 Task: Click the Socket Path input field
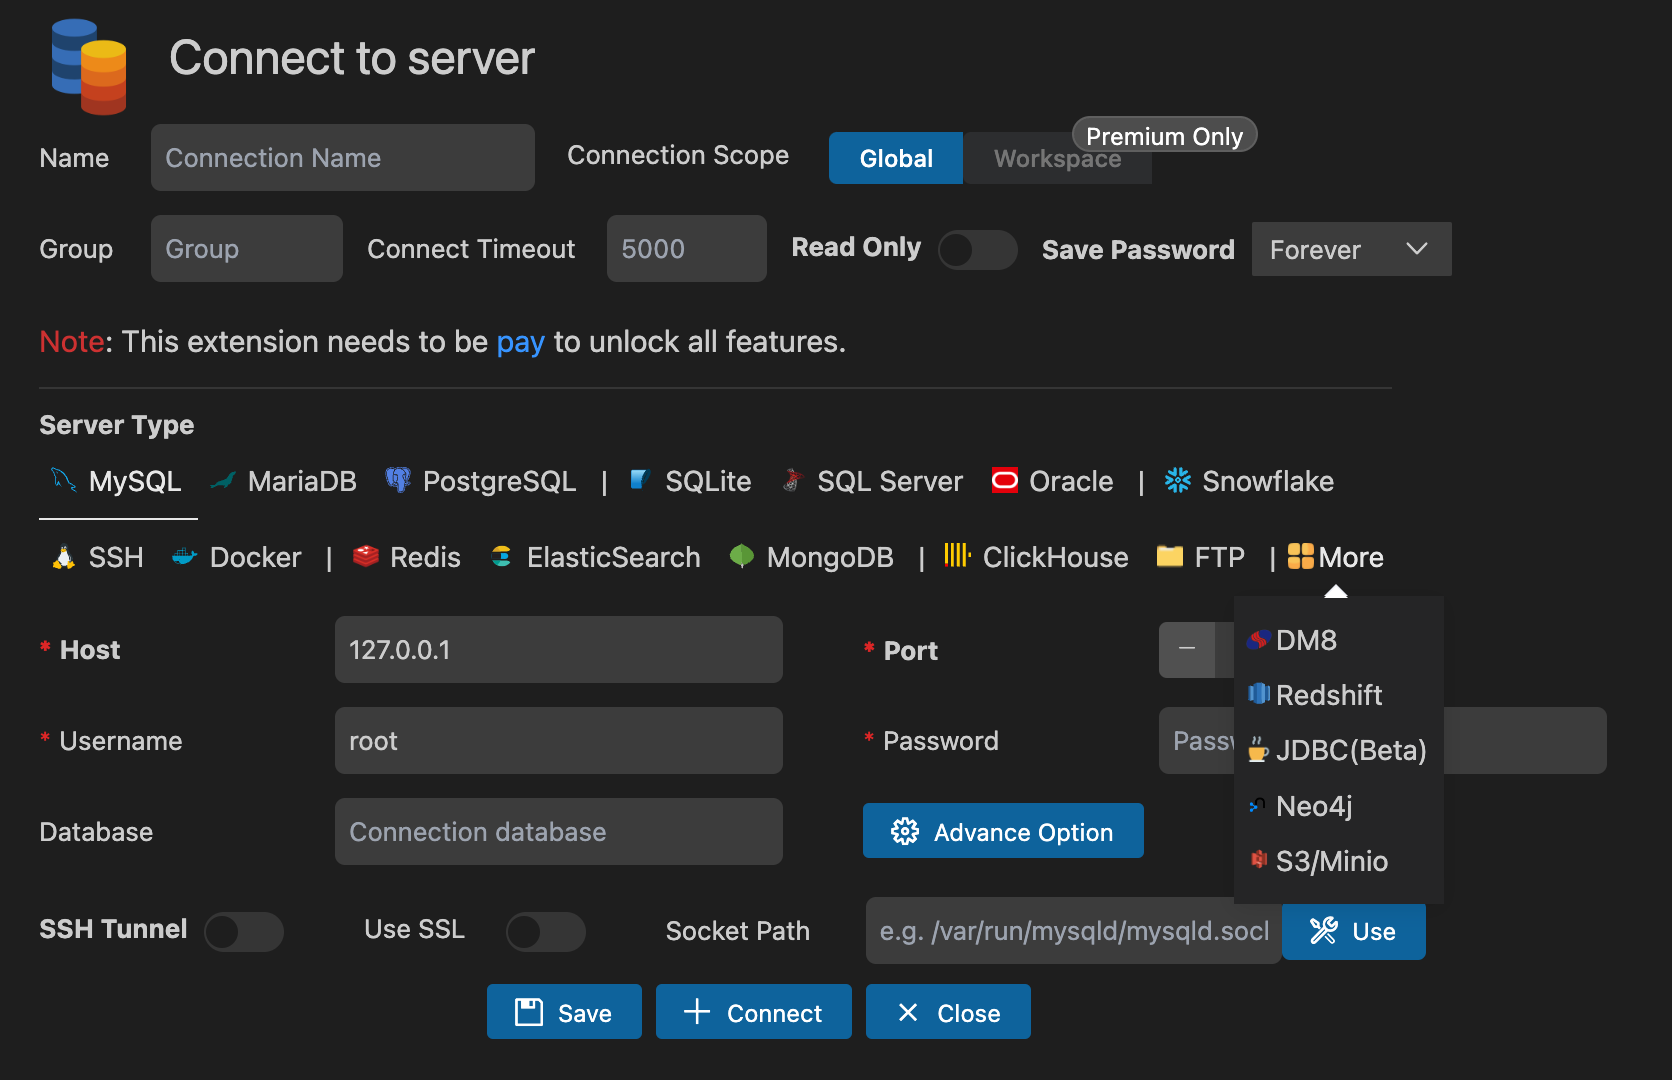pos(1074,931)
